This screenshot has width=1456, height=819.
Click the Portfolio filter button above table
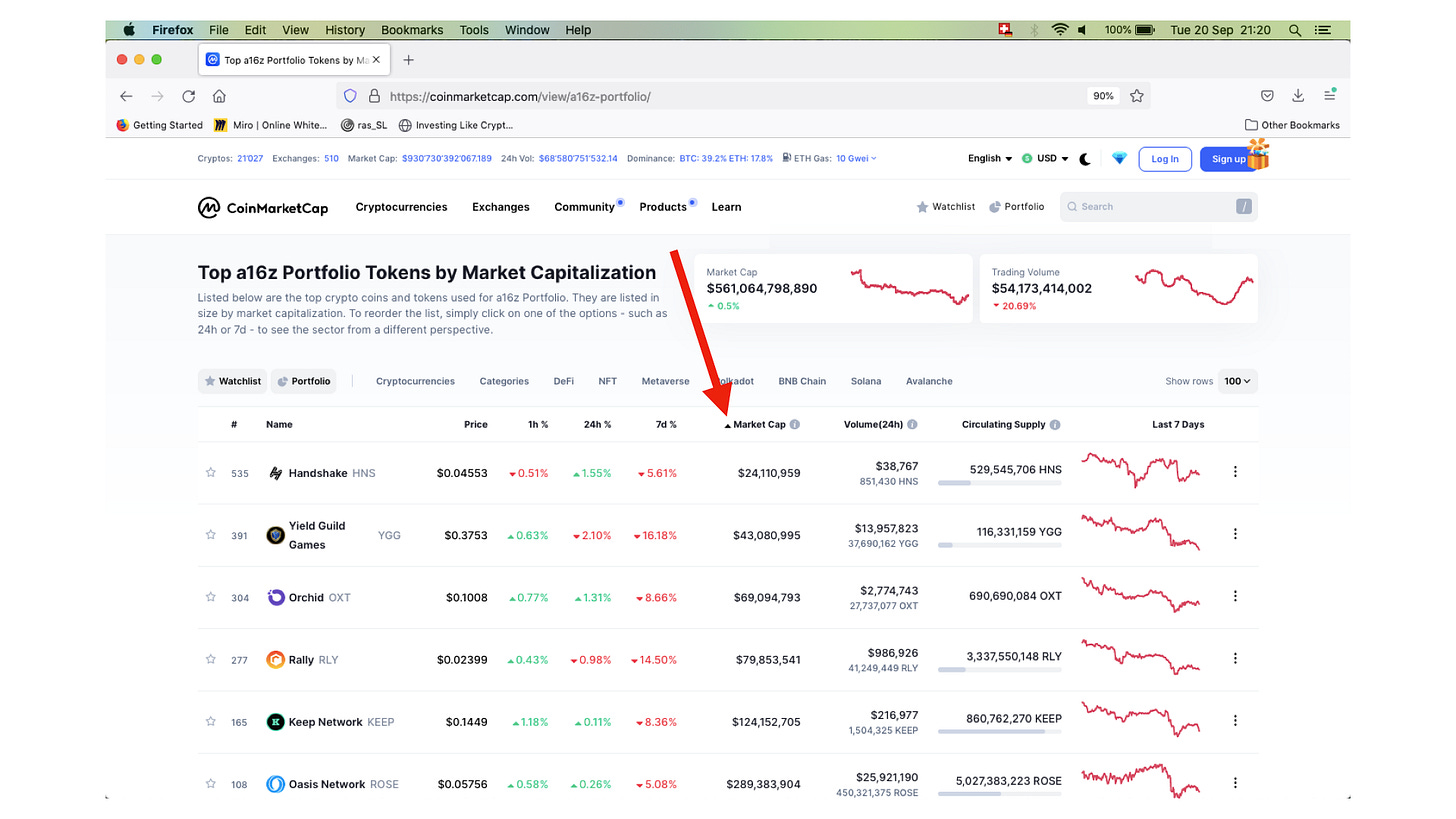pyautogui.click(x=303, y=381)
